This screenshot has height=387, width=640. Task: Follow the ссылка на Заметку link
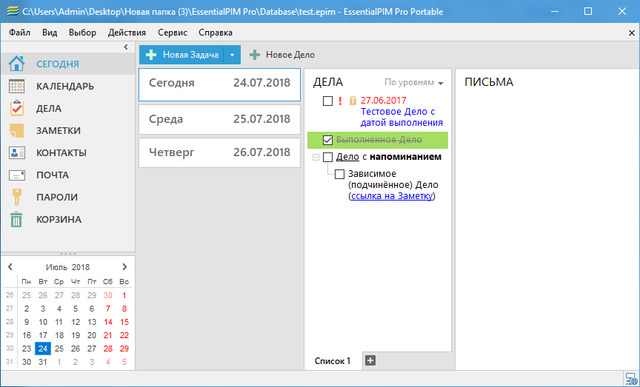point(391,196)
